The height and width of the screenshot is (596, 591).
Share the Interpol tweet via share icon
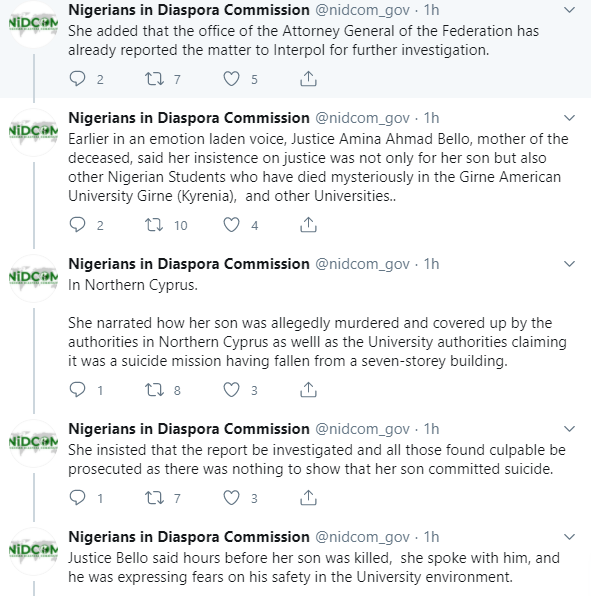point(308,79)
